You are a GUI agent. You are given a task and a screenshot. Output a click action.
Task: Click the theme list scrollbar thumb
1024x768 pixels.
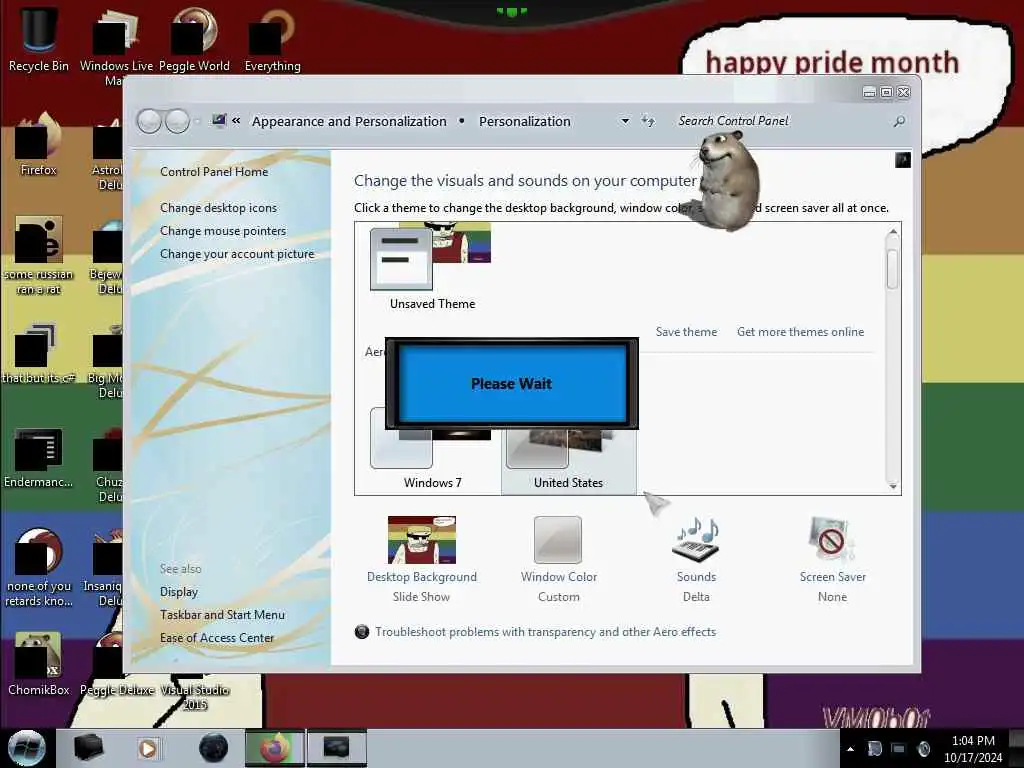(893, 268)
